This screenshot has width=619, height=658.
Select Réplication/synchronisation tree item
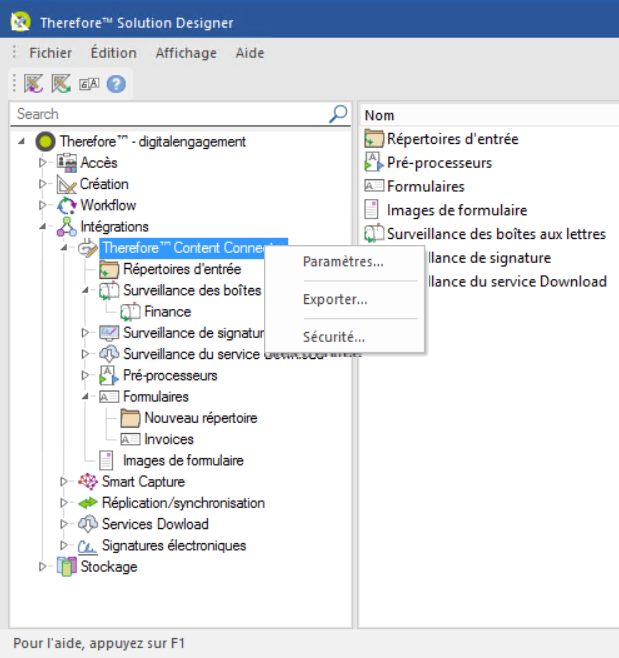click(183, 503)
